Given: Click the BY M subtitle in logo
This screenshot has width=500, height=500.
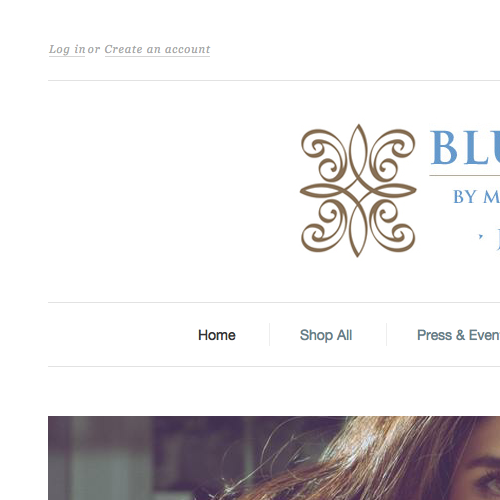Looking at the screenshot, I should tap(476, 197).
